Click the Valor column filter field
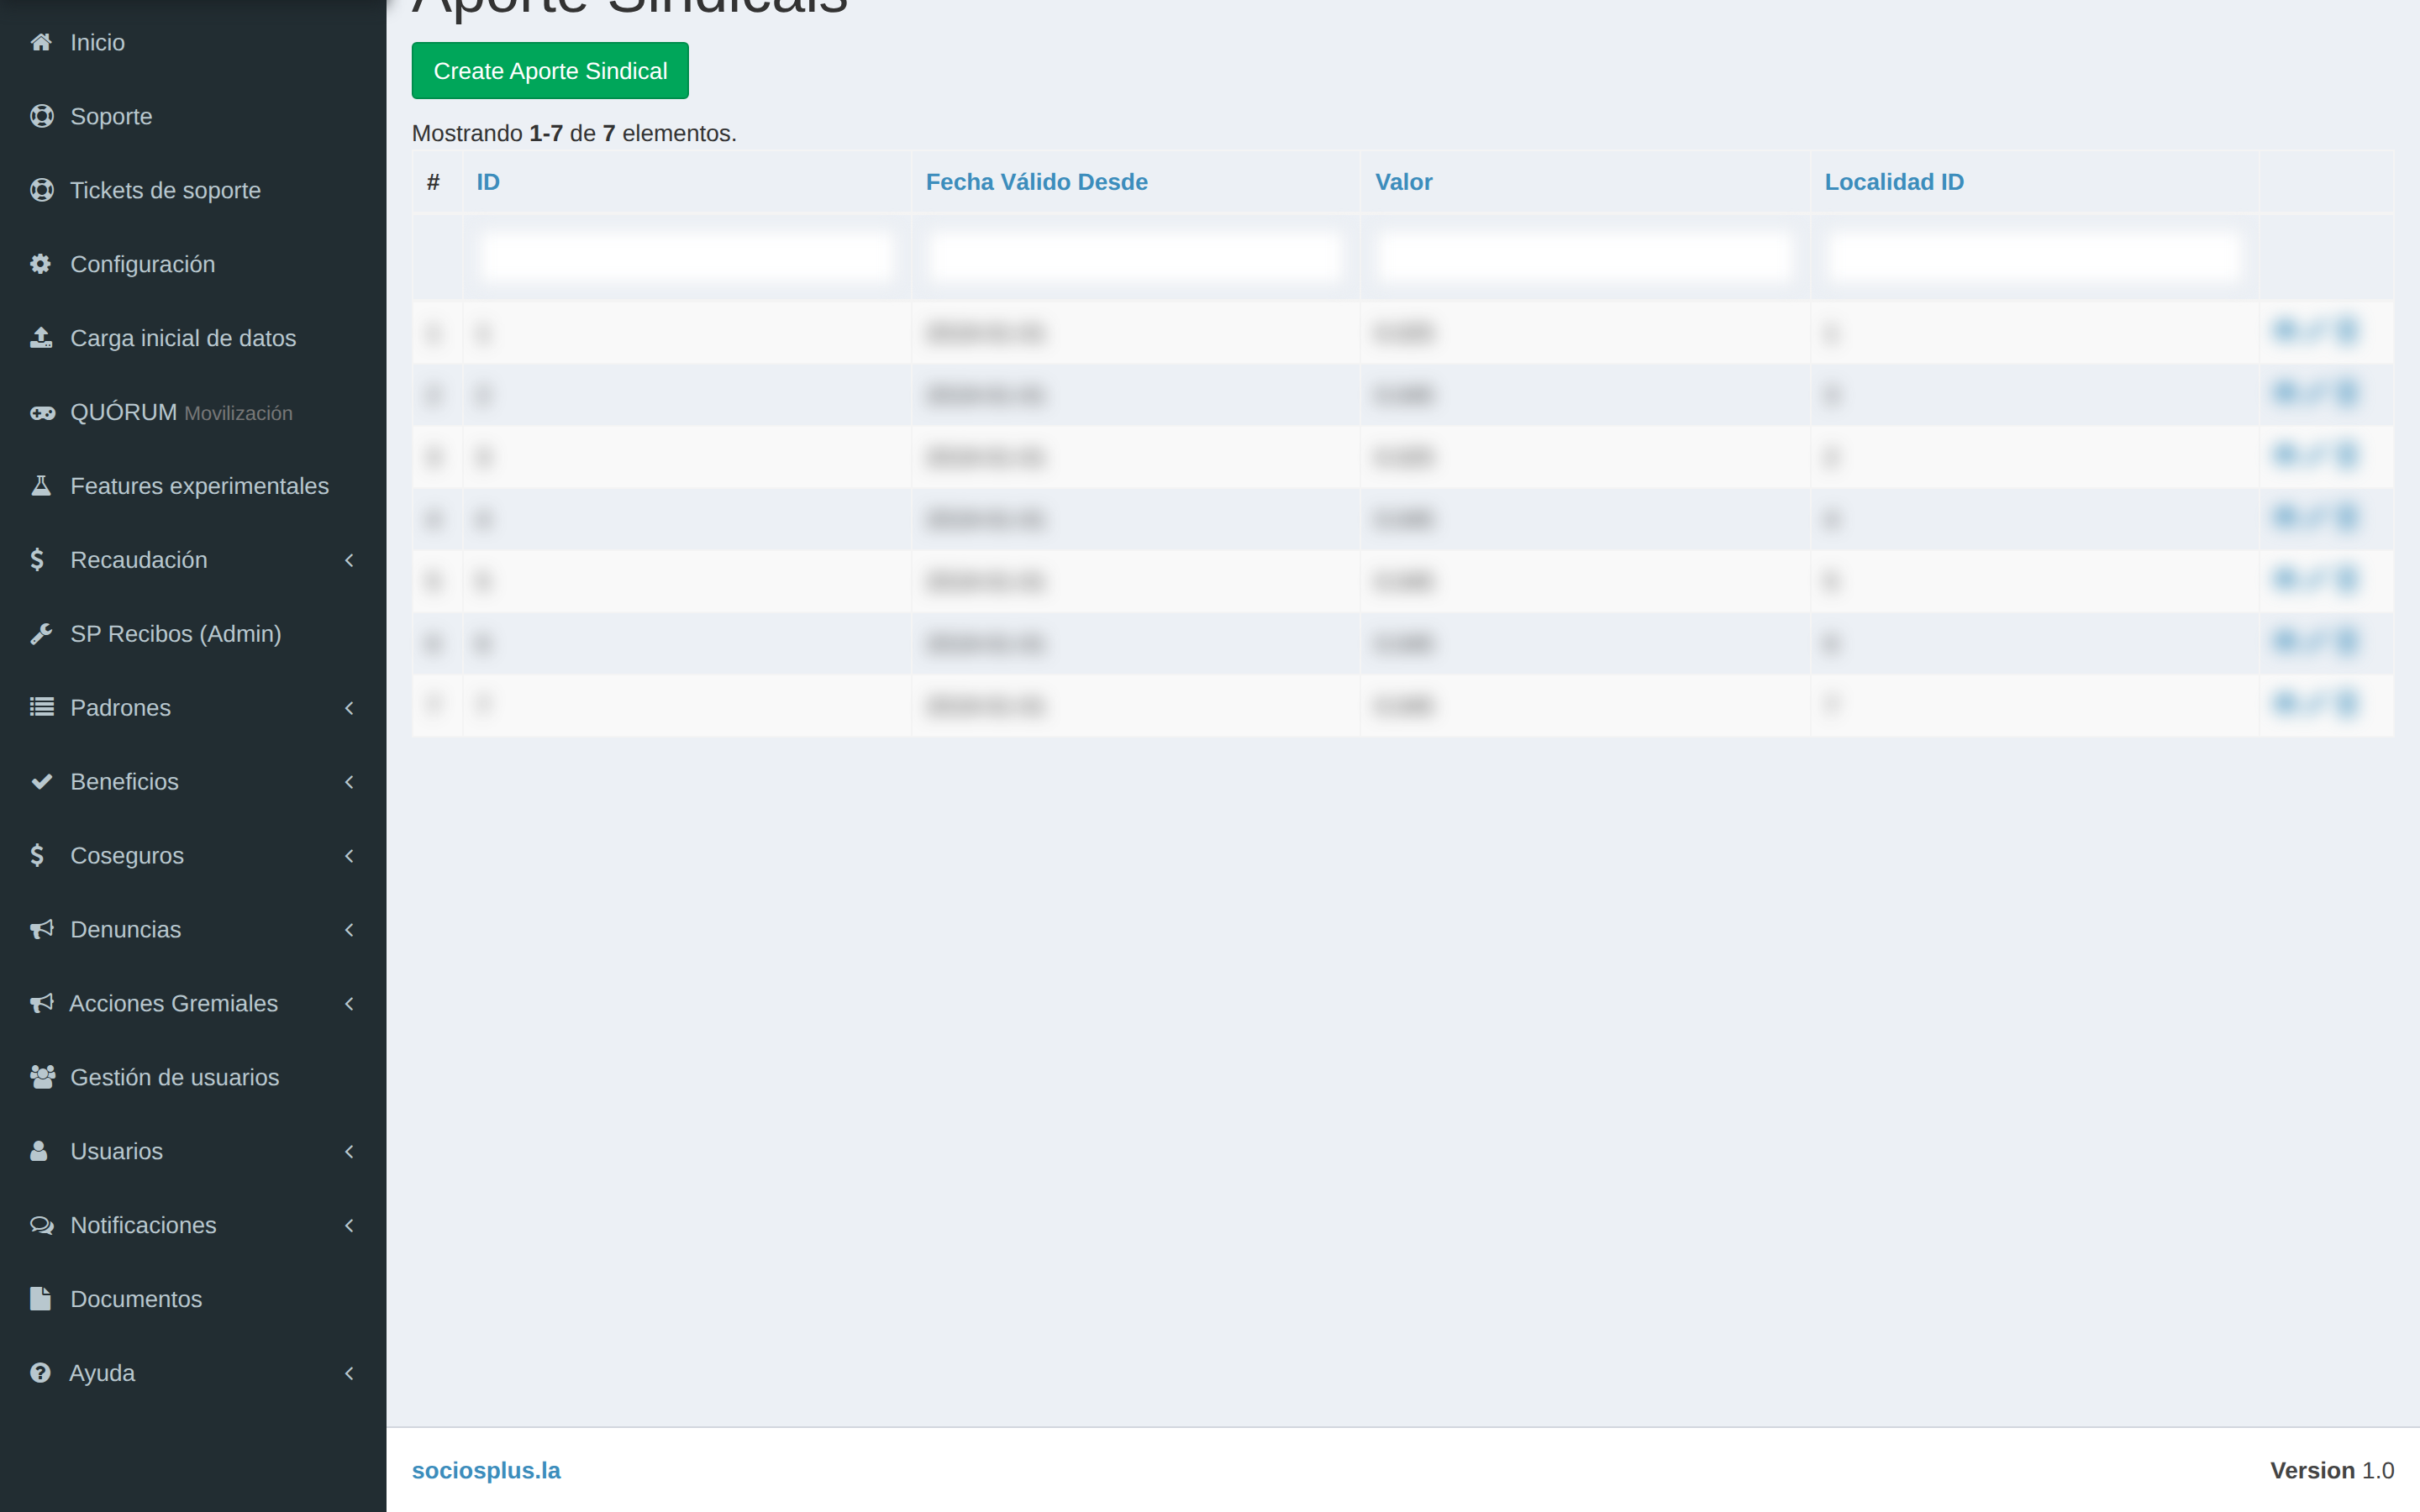 tap(1585, 257)
